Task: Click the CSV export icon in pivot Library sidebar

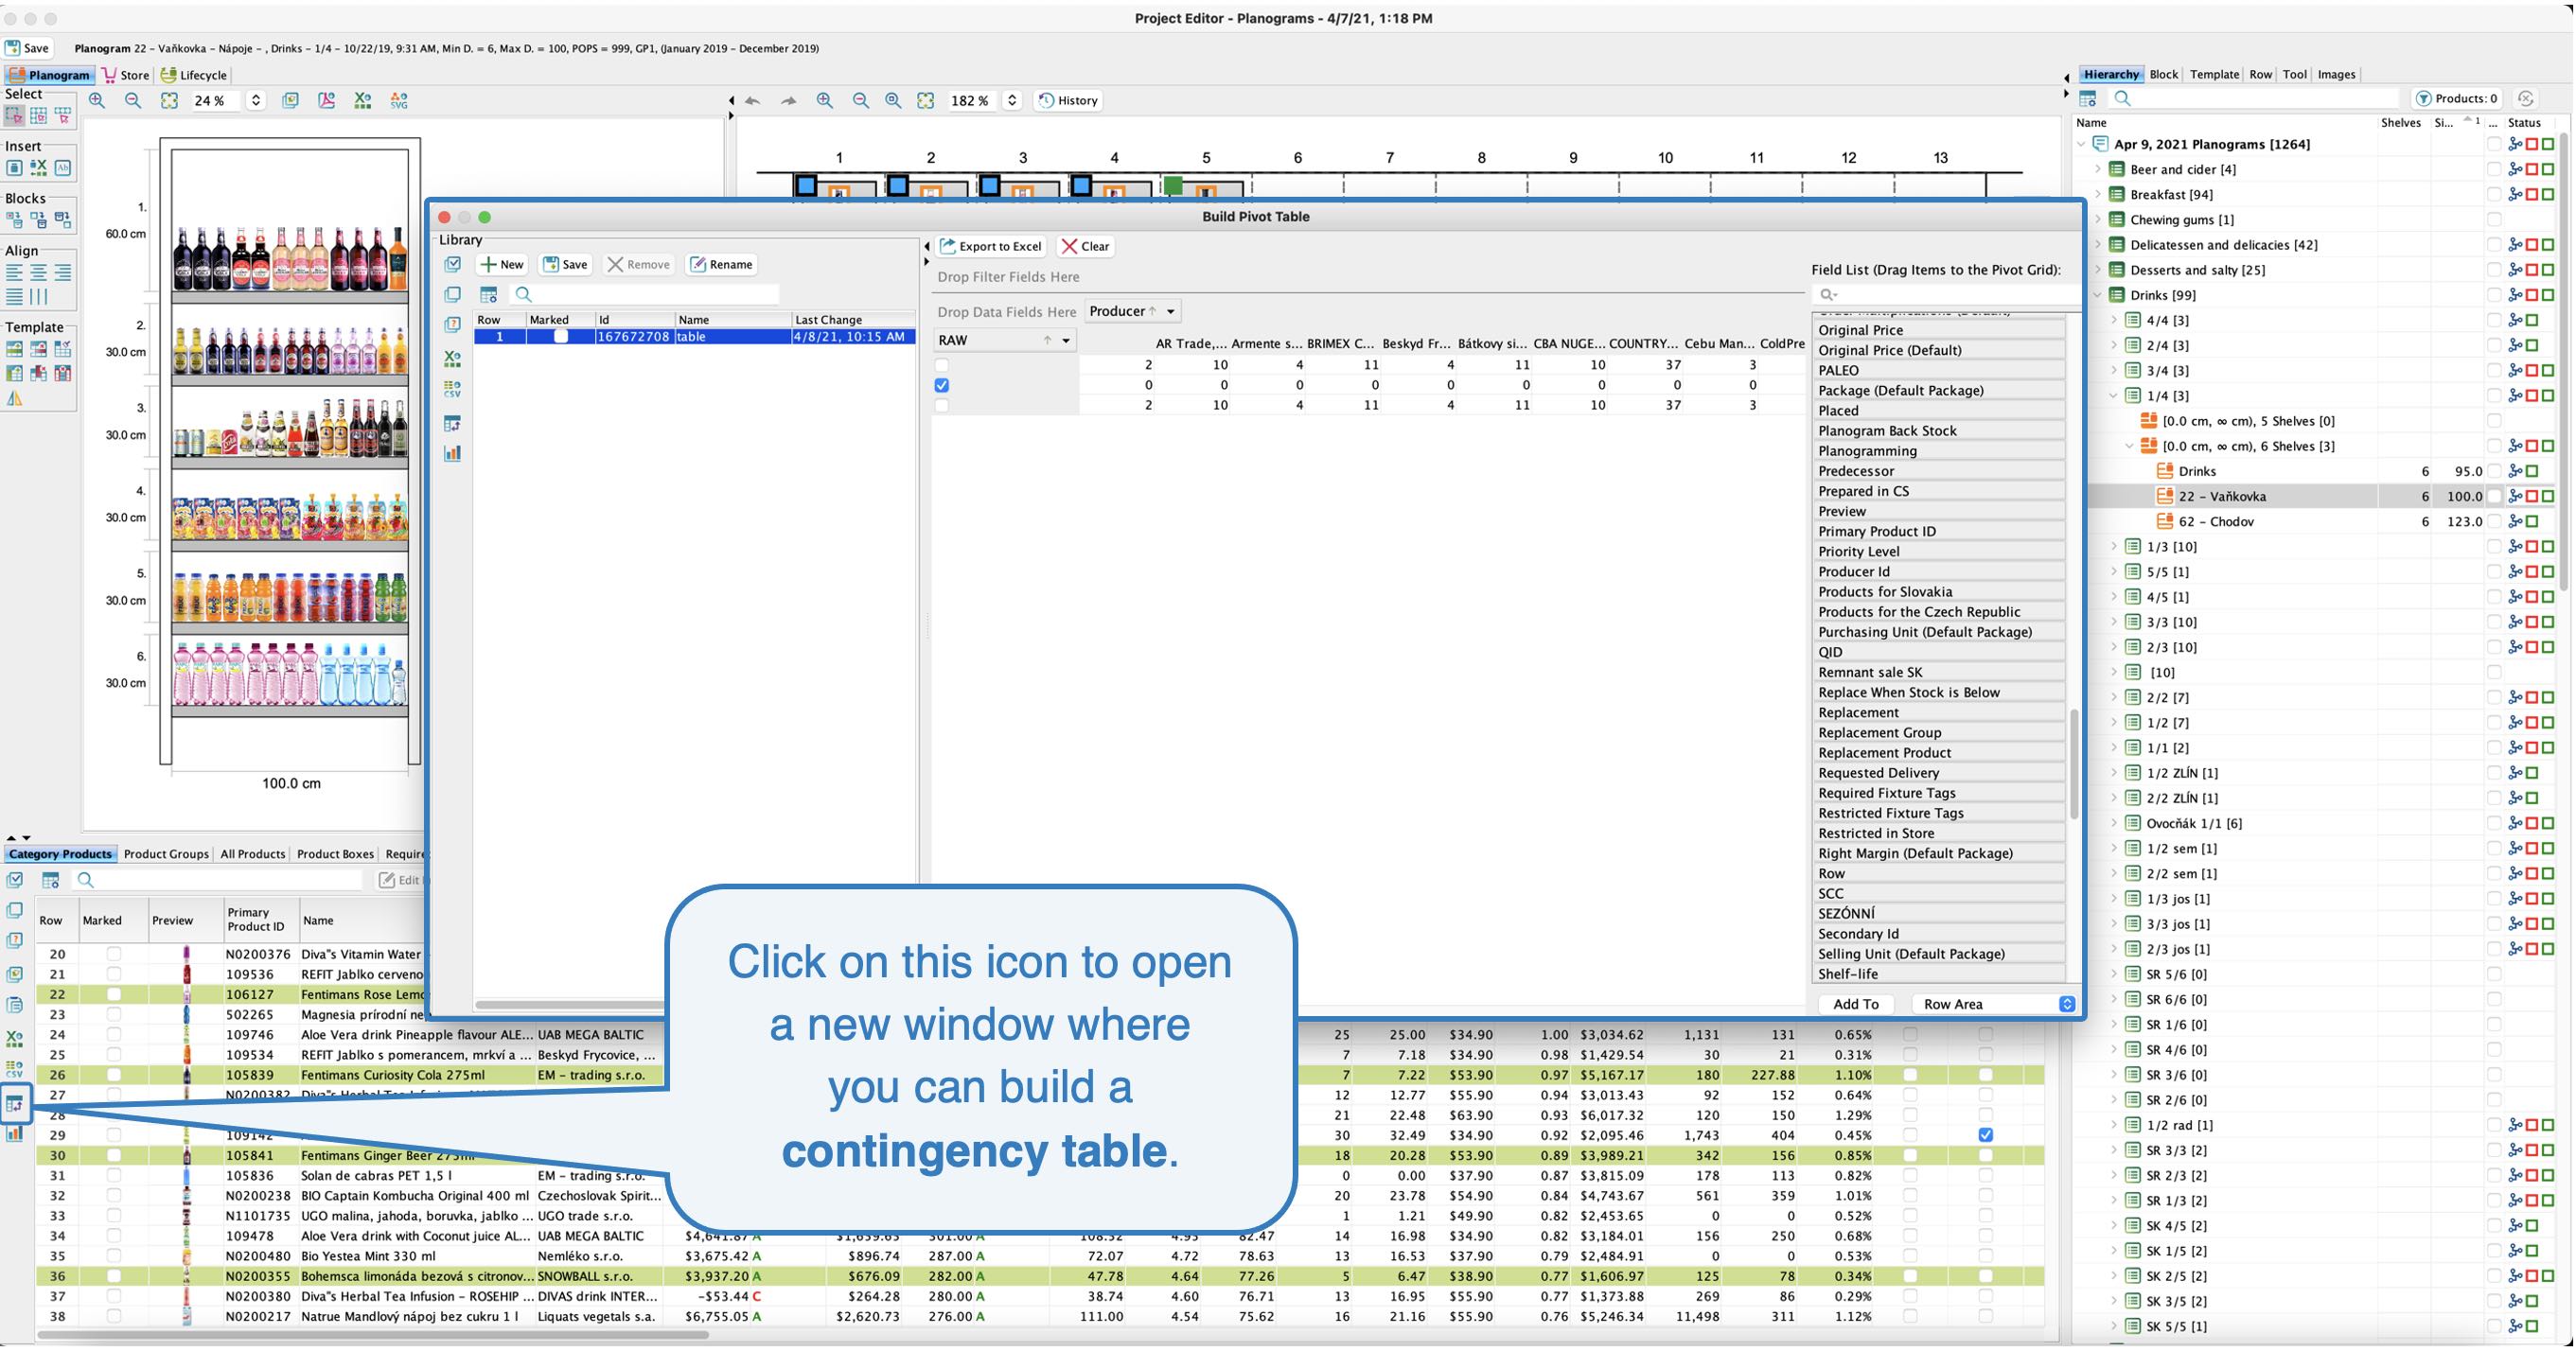Action: pyautogui.click(x=452, y=389)
